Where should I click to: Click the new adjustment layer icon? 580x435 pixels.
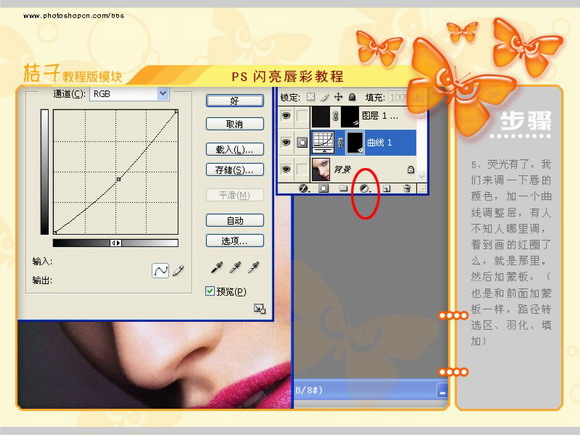(x=365, y=189)
